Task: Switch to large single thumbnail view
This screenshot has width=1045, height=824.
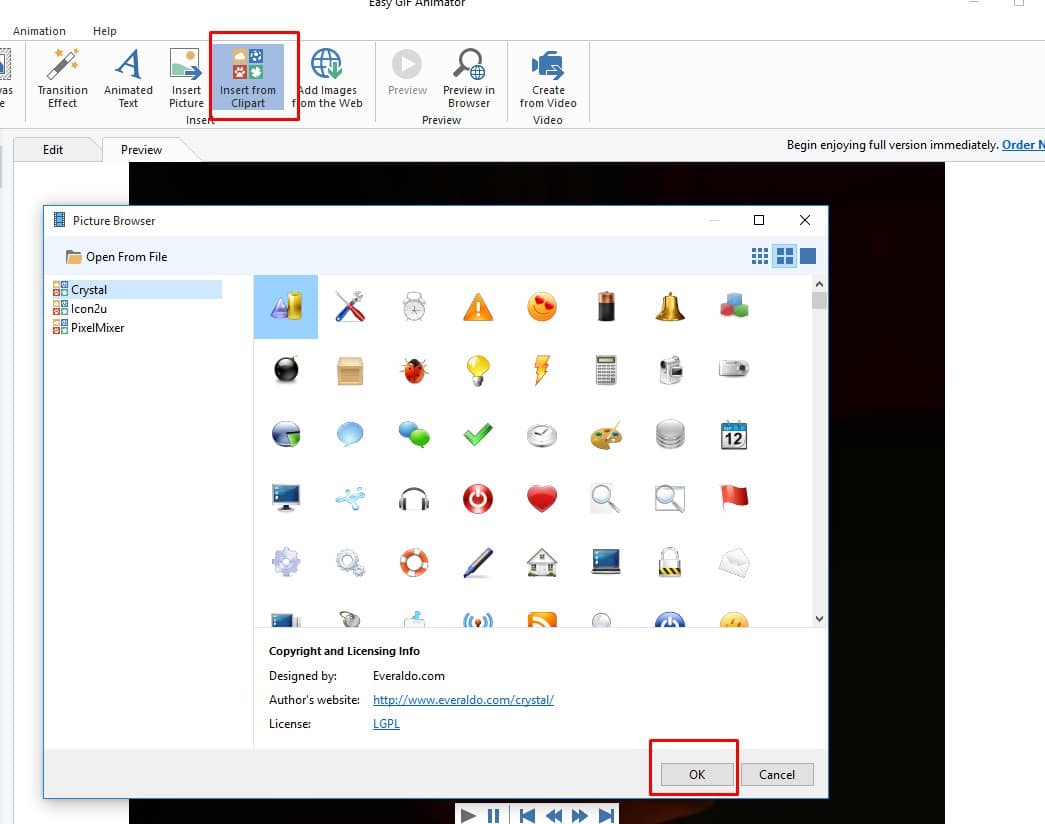Action: (808, 256)
